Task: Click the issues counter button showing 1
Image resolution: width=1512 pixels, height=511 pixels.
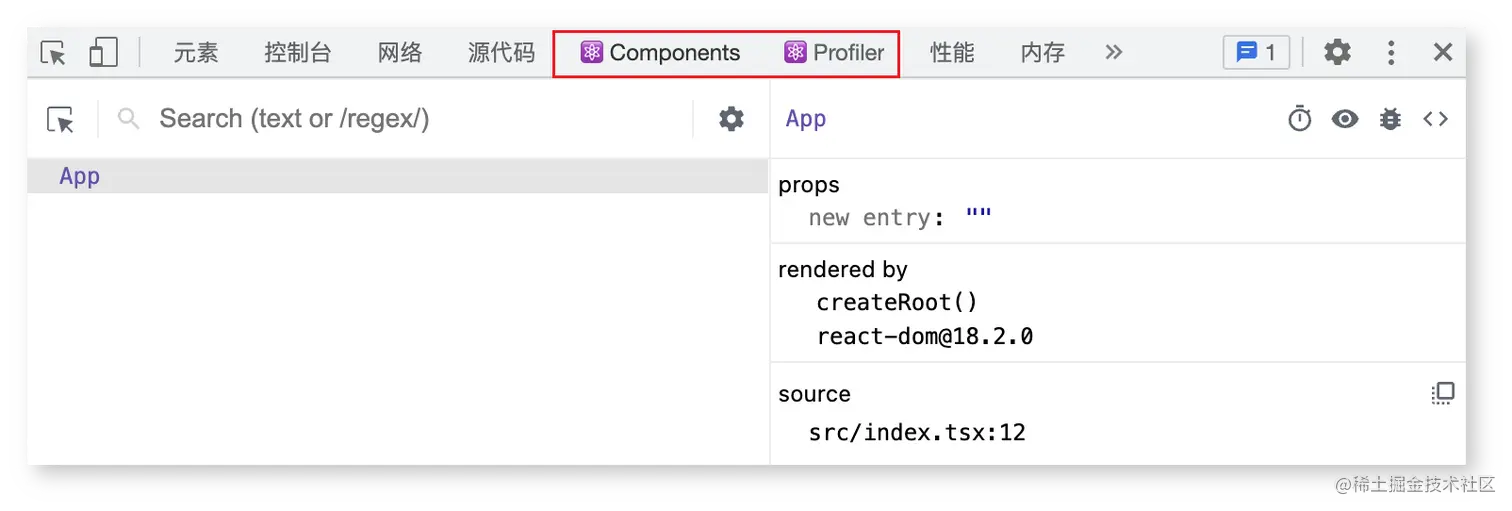Action: pos(1256,52)
